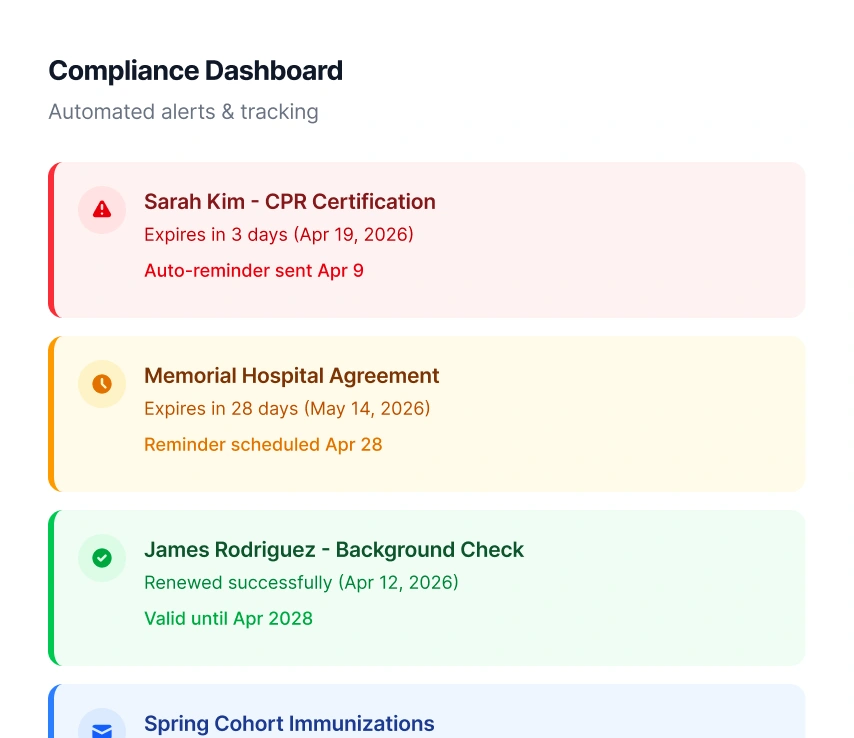This screenshot has height=738, width=854.
Task: Click the Compliance Dashboard title
Action: (195, 71)
